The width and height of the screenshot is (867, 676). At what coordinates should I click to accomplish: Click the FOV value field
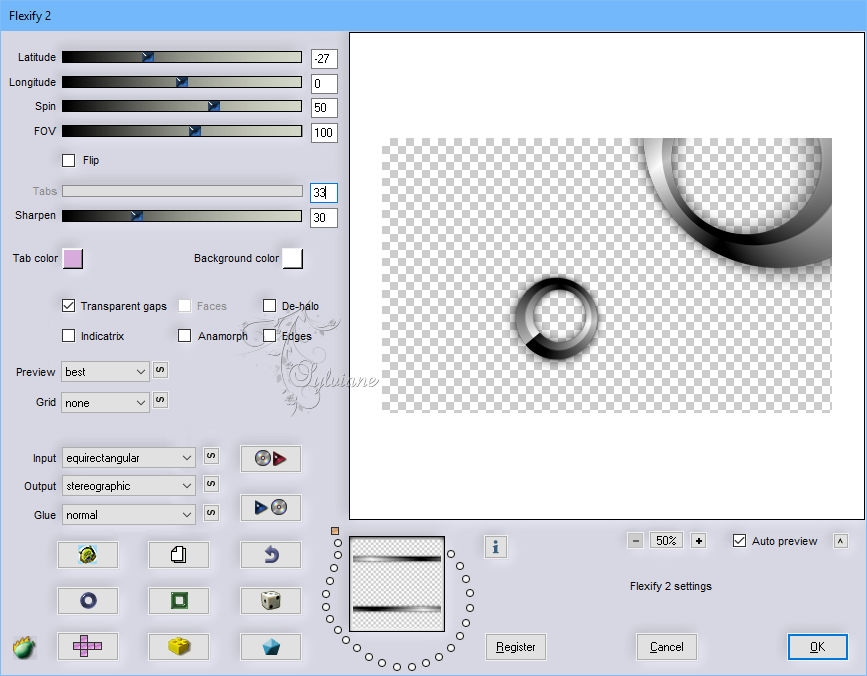pyautogui.click(x=324, y=133)
